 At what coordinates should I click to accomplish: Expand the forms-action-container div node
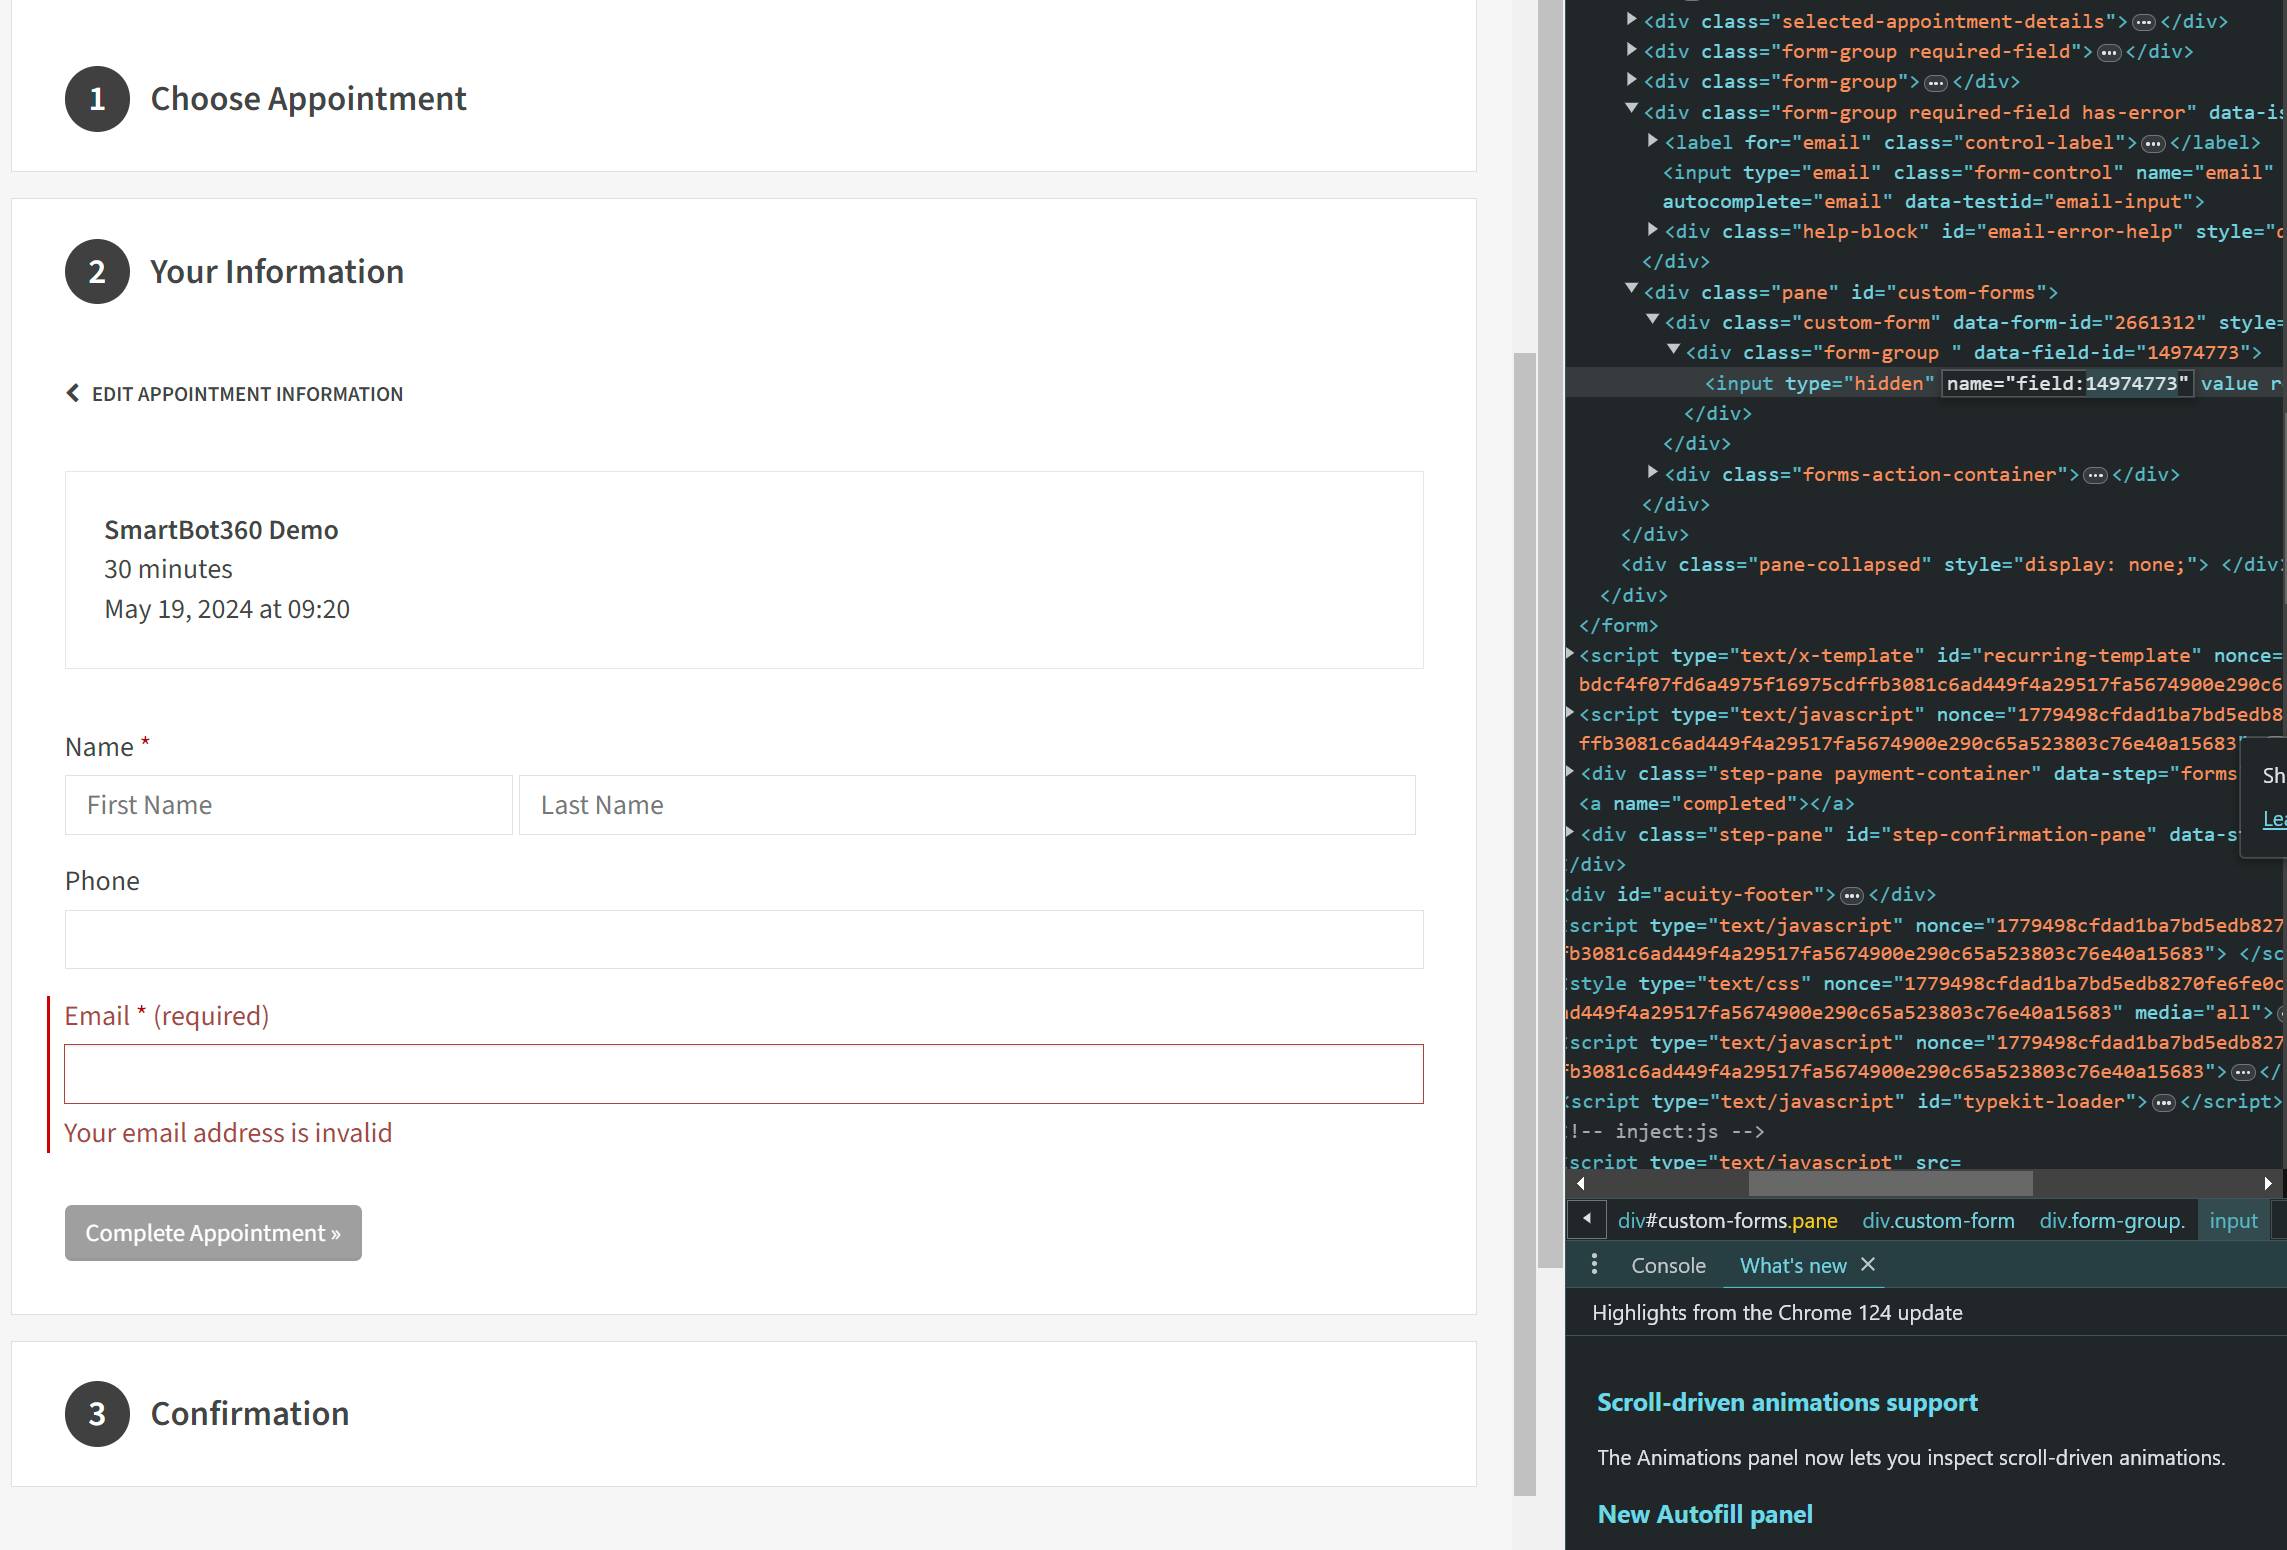pos(1653,472)
